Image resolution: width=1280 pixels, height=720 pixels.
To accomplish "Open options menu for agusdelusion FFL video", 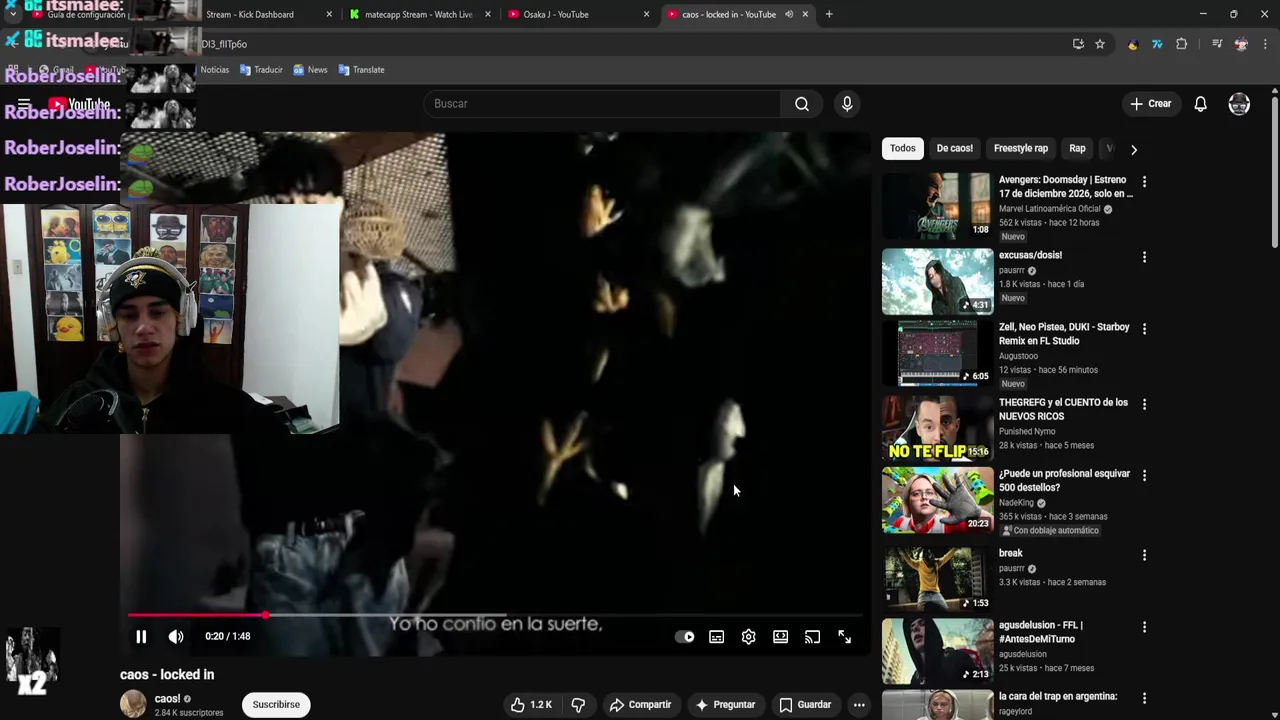I will click(1144, 627).
